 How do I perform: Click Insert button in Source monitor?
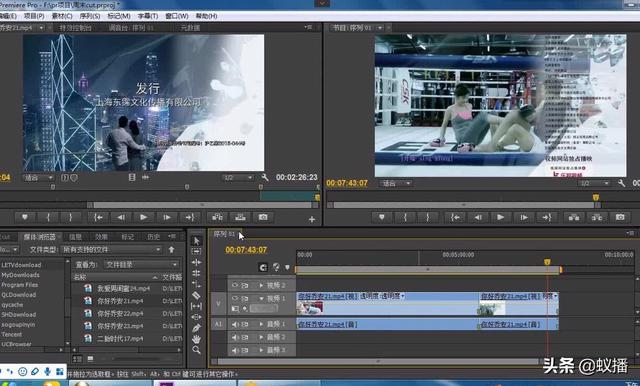pos(218,217)
